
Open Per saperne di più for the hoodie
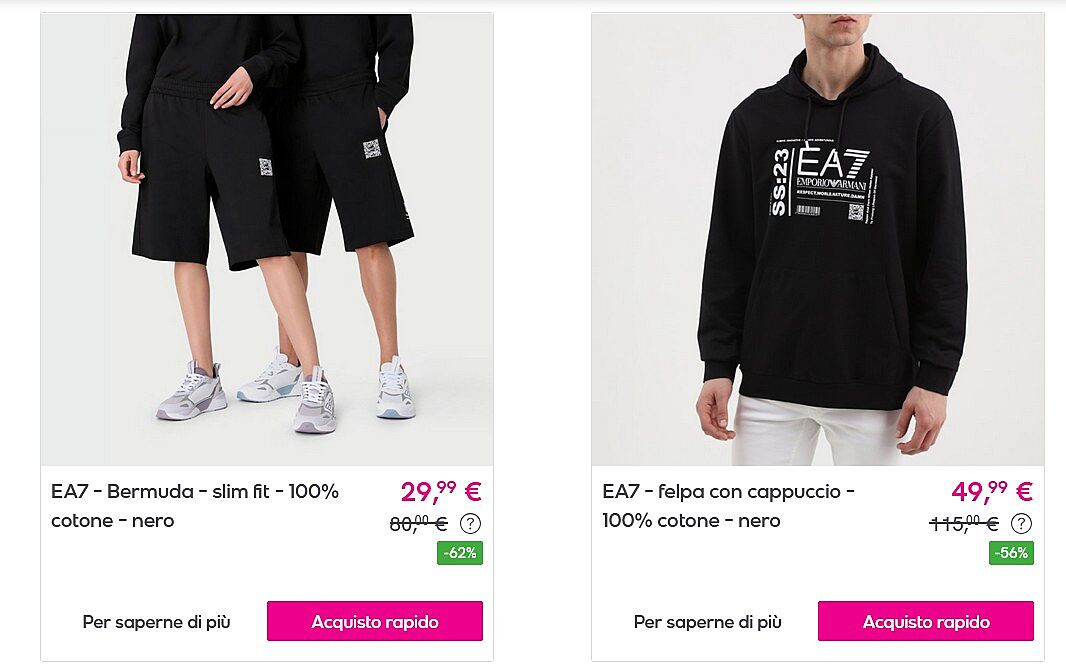(x=708, y=622)
